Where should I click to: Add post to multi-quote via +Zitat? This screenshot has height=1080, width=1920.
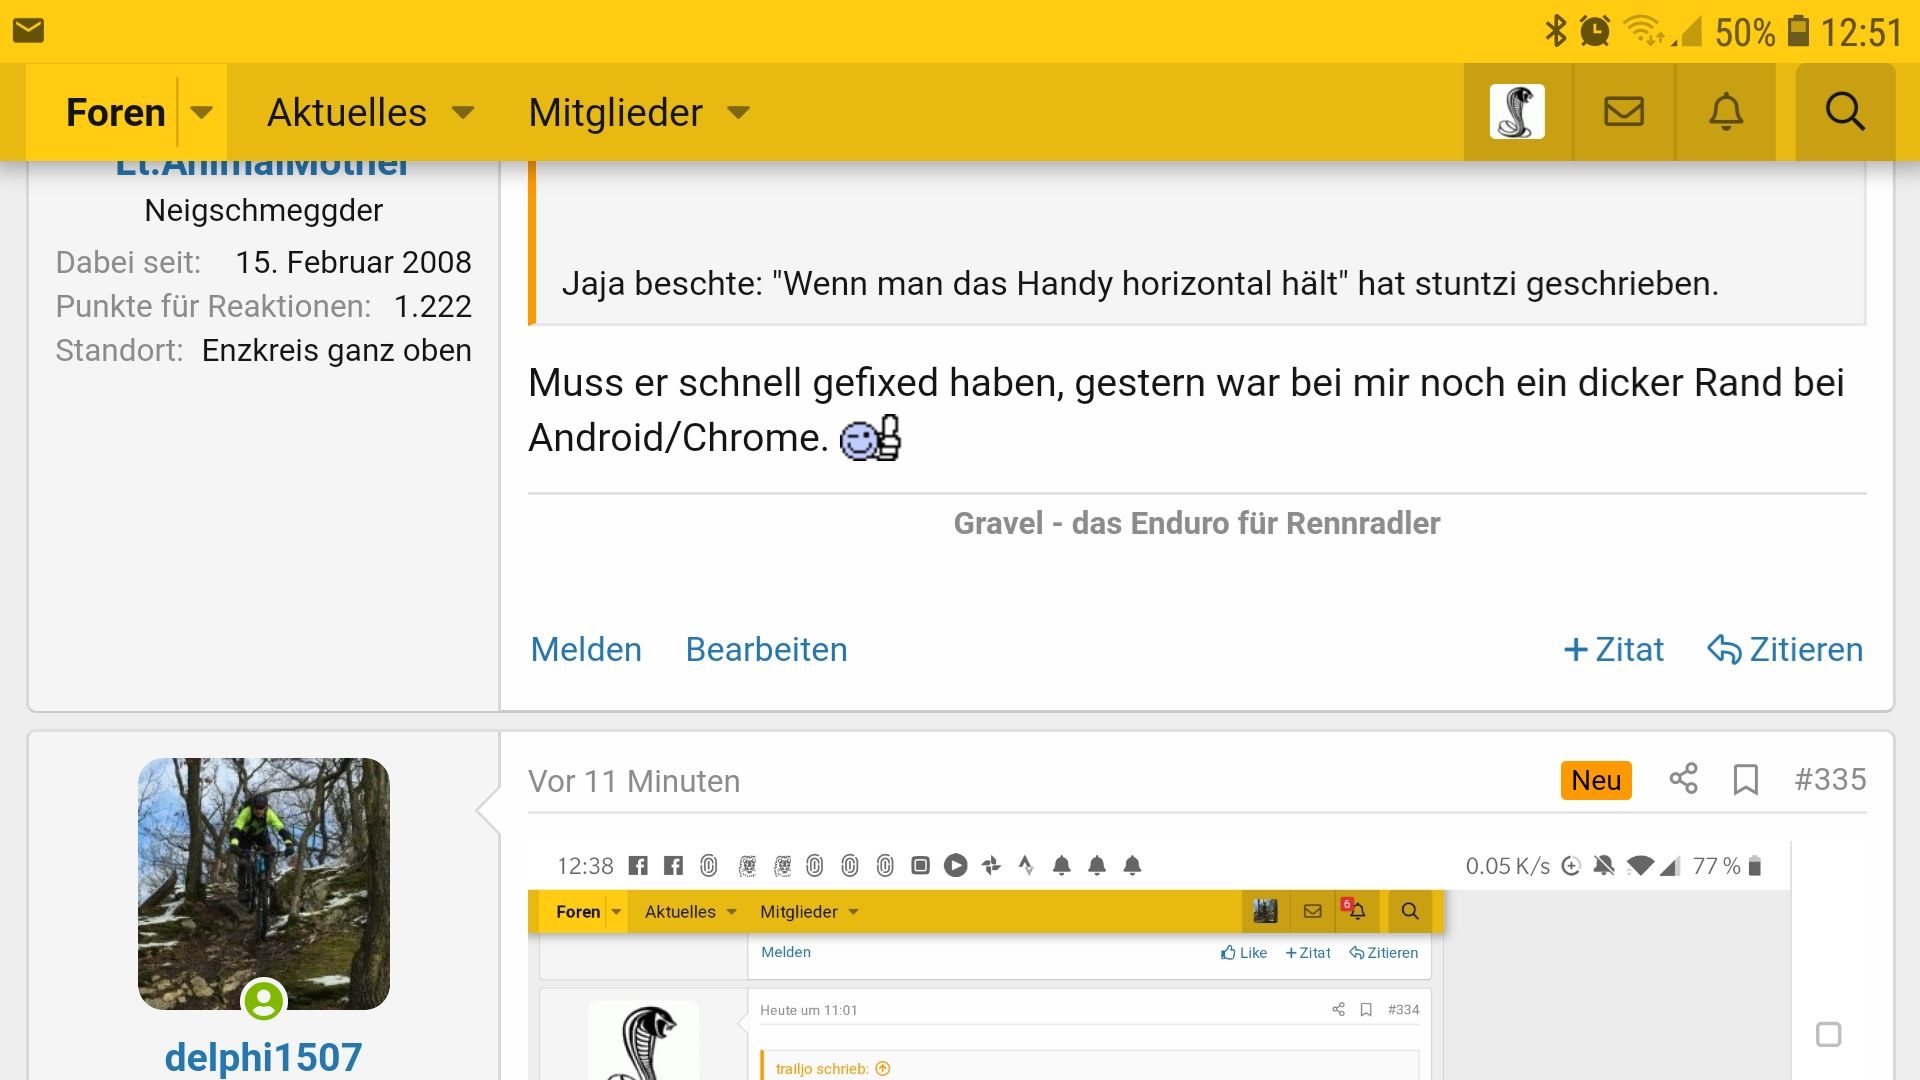pos(1614,650)
